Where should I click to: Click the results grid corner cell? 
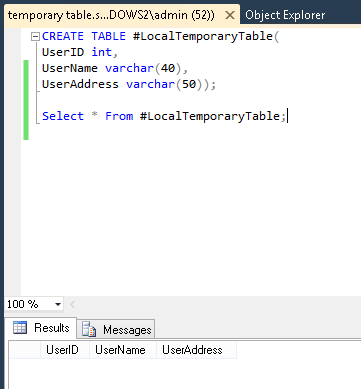pyautogui.click(x=25, y=350)
